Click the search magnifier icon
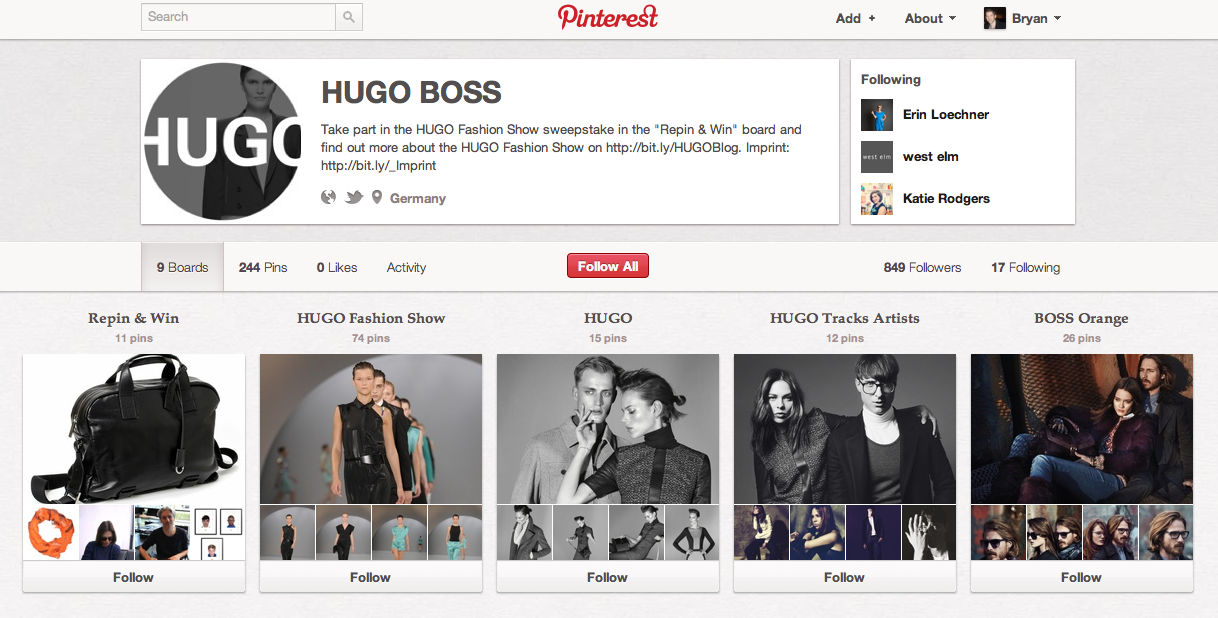This screenshot has width=1218, height=618. click(348, 17)
